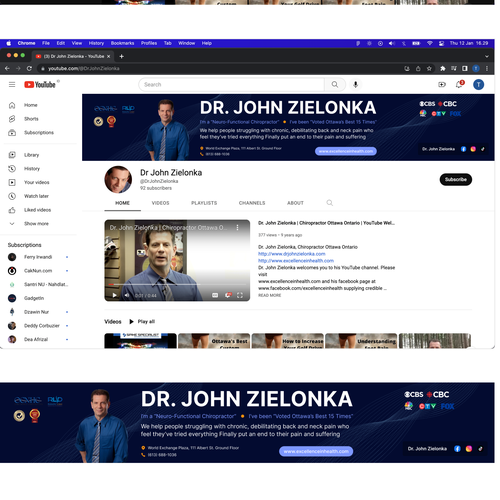Switch to the VIDEOS channel tab
The height and width of the screenshot is (500, 500).
pyautogui.click(x=160, y=203)
